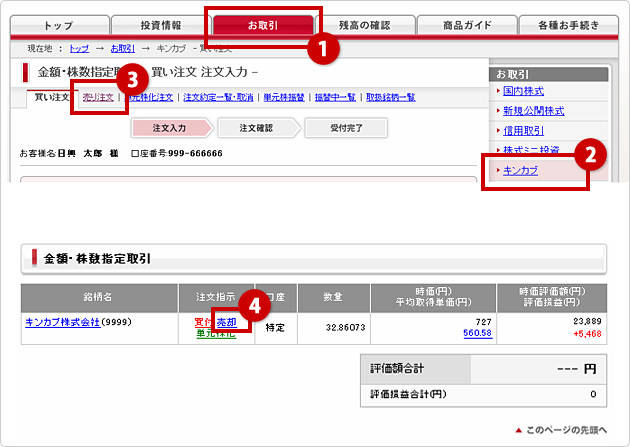630x447 pixels.
Task: Open the 売り注文 sub-tab
Action: tap(97, 97)
